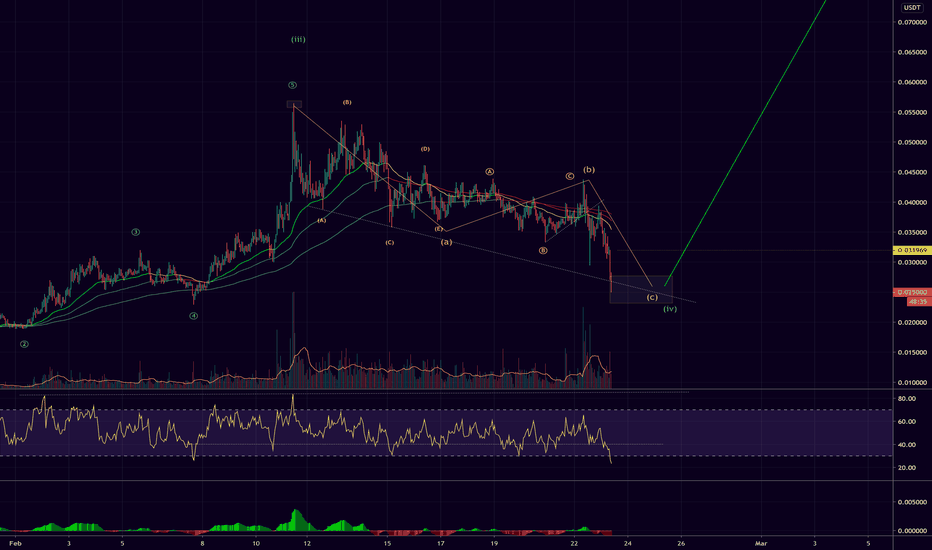Click the 0.015000 price axis label
The width and height of the screenshot is (932, 550).
tap(912, 353)
